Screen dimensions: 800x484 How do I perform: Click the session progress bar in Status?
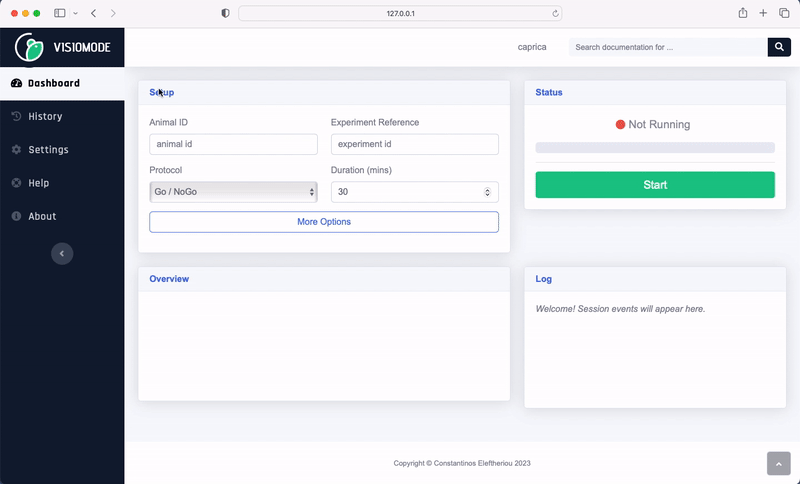[655, 148]
